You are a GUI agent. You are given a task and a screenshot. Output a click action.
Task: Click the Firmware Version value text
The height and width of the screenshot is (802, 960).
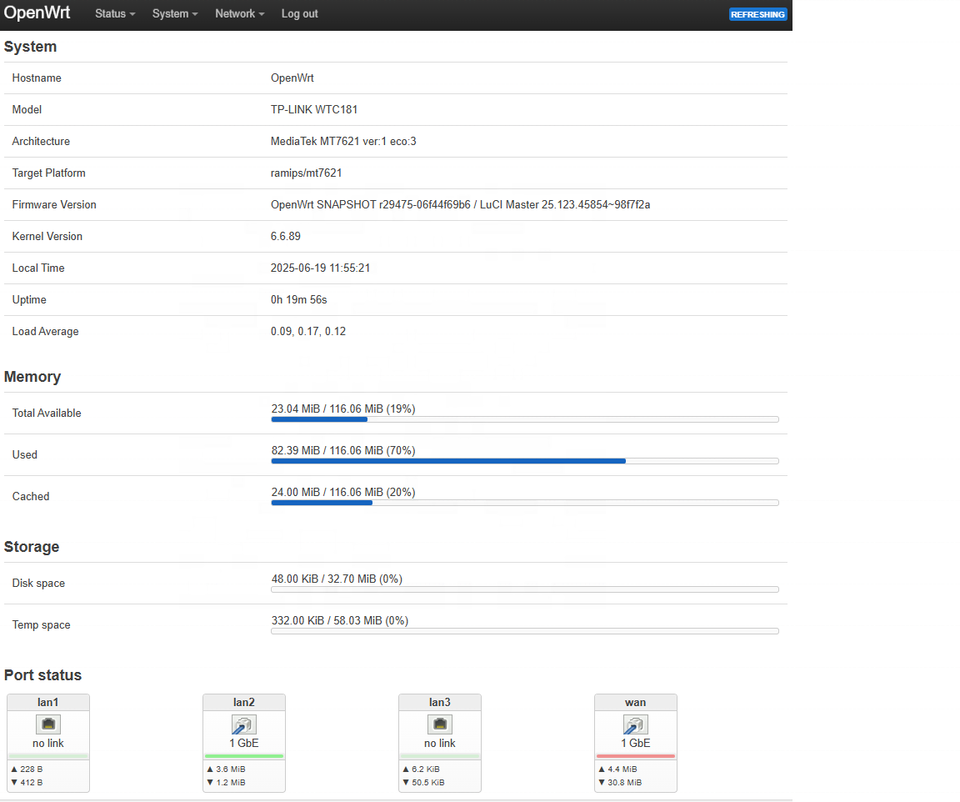pos(460,205)
